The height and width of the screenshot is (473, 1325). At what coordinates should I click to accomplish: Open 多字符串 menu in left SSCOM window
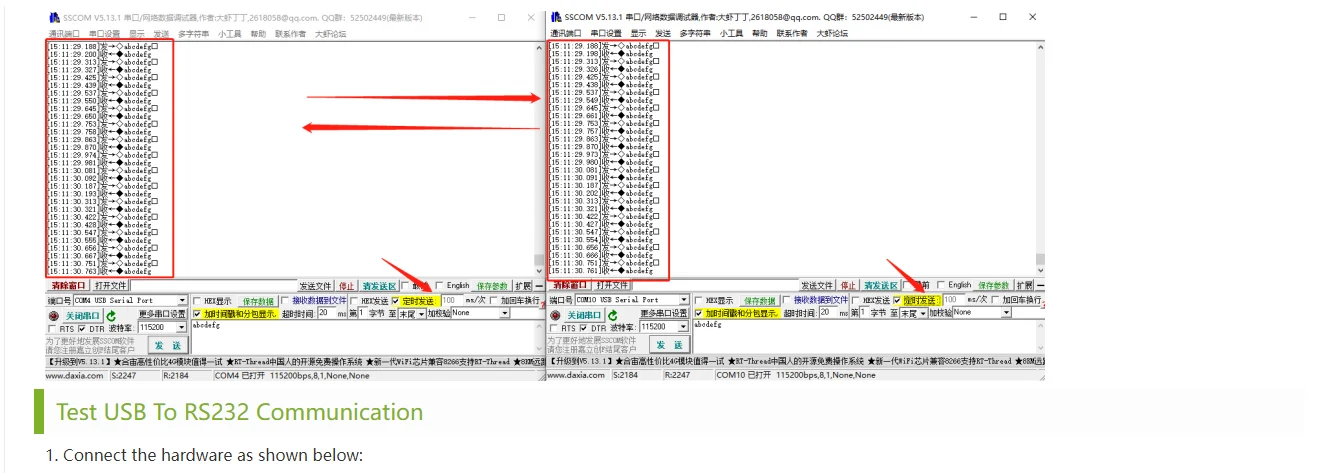coord(193,33)
